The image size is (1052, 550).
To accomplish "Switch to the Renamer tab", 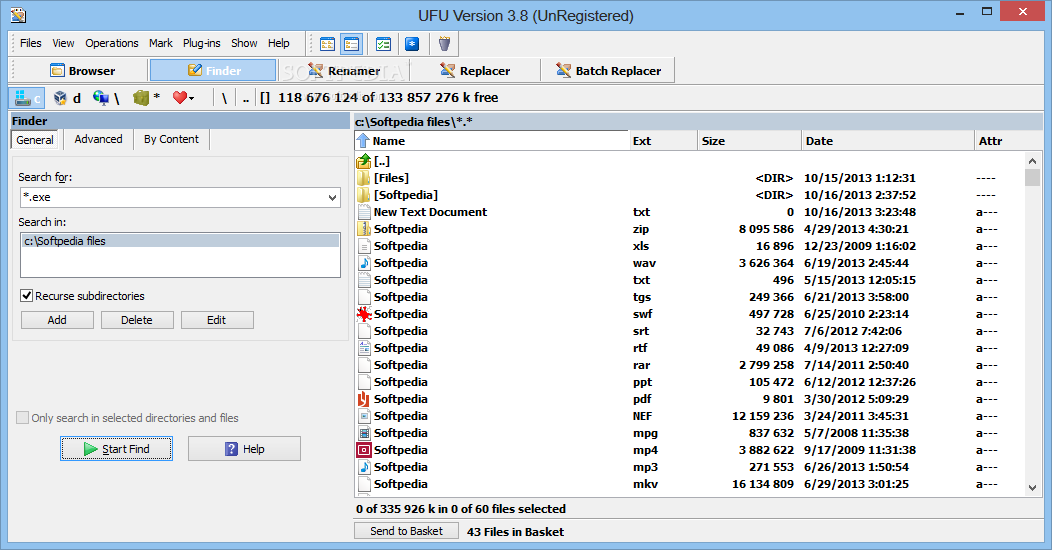I will [344, 70].
